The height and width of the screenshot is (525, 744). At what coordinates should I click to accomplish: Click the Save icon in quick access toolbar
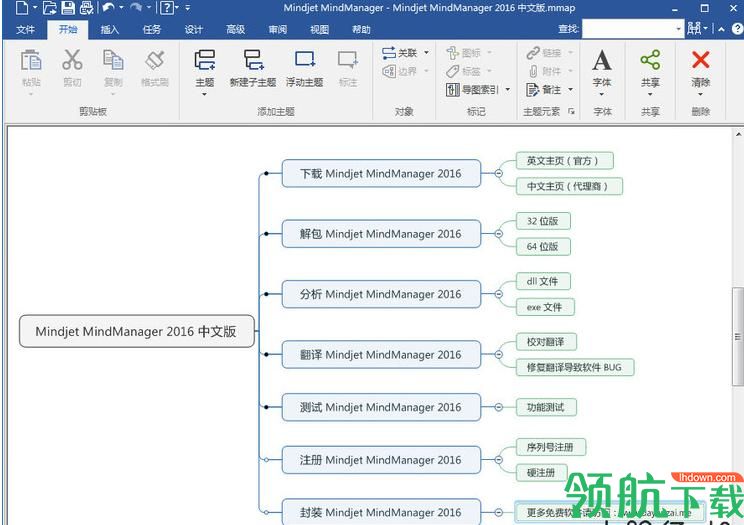click(68, 8)
